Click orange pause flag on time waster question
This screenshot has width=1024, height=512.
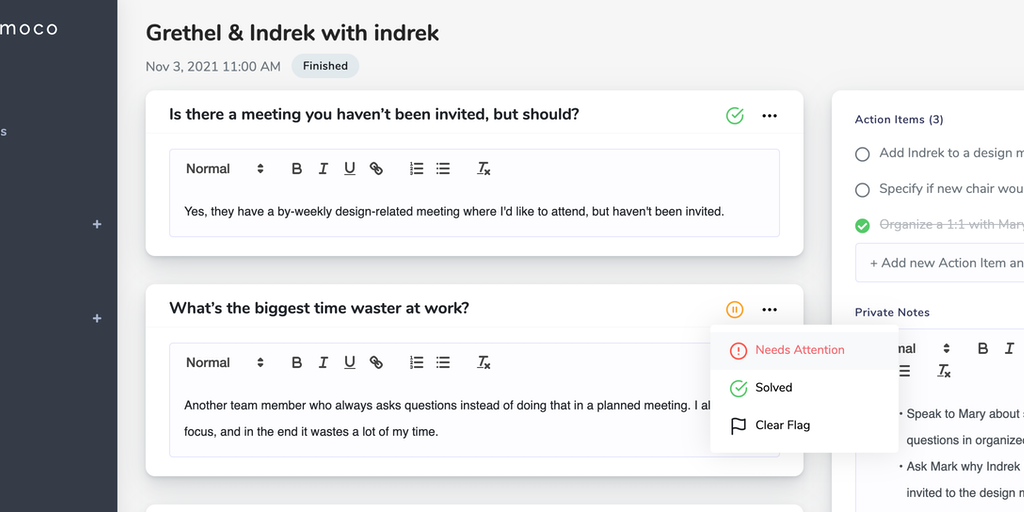735,310
